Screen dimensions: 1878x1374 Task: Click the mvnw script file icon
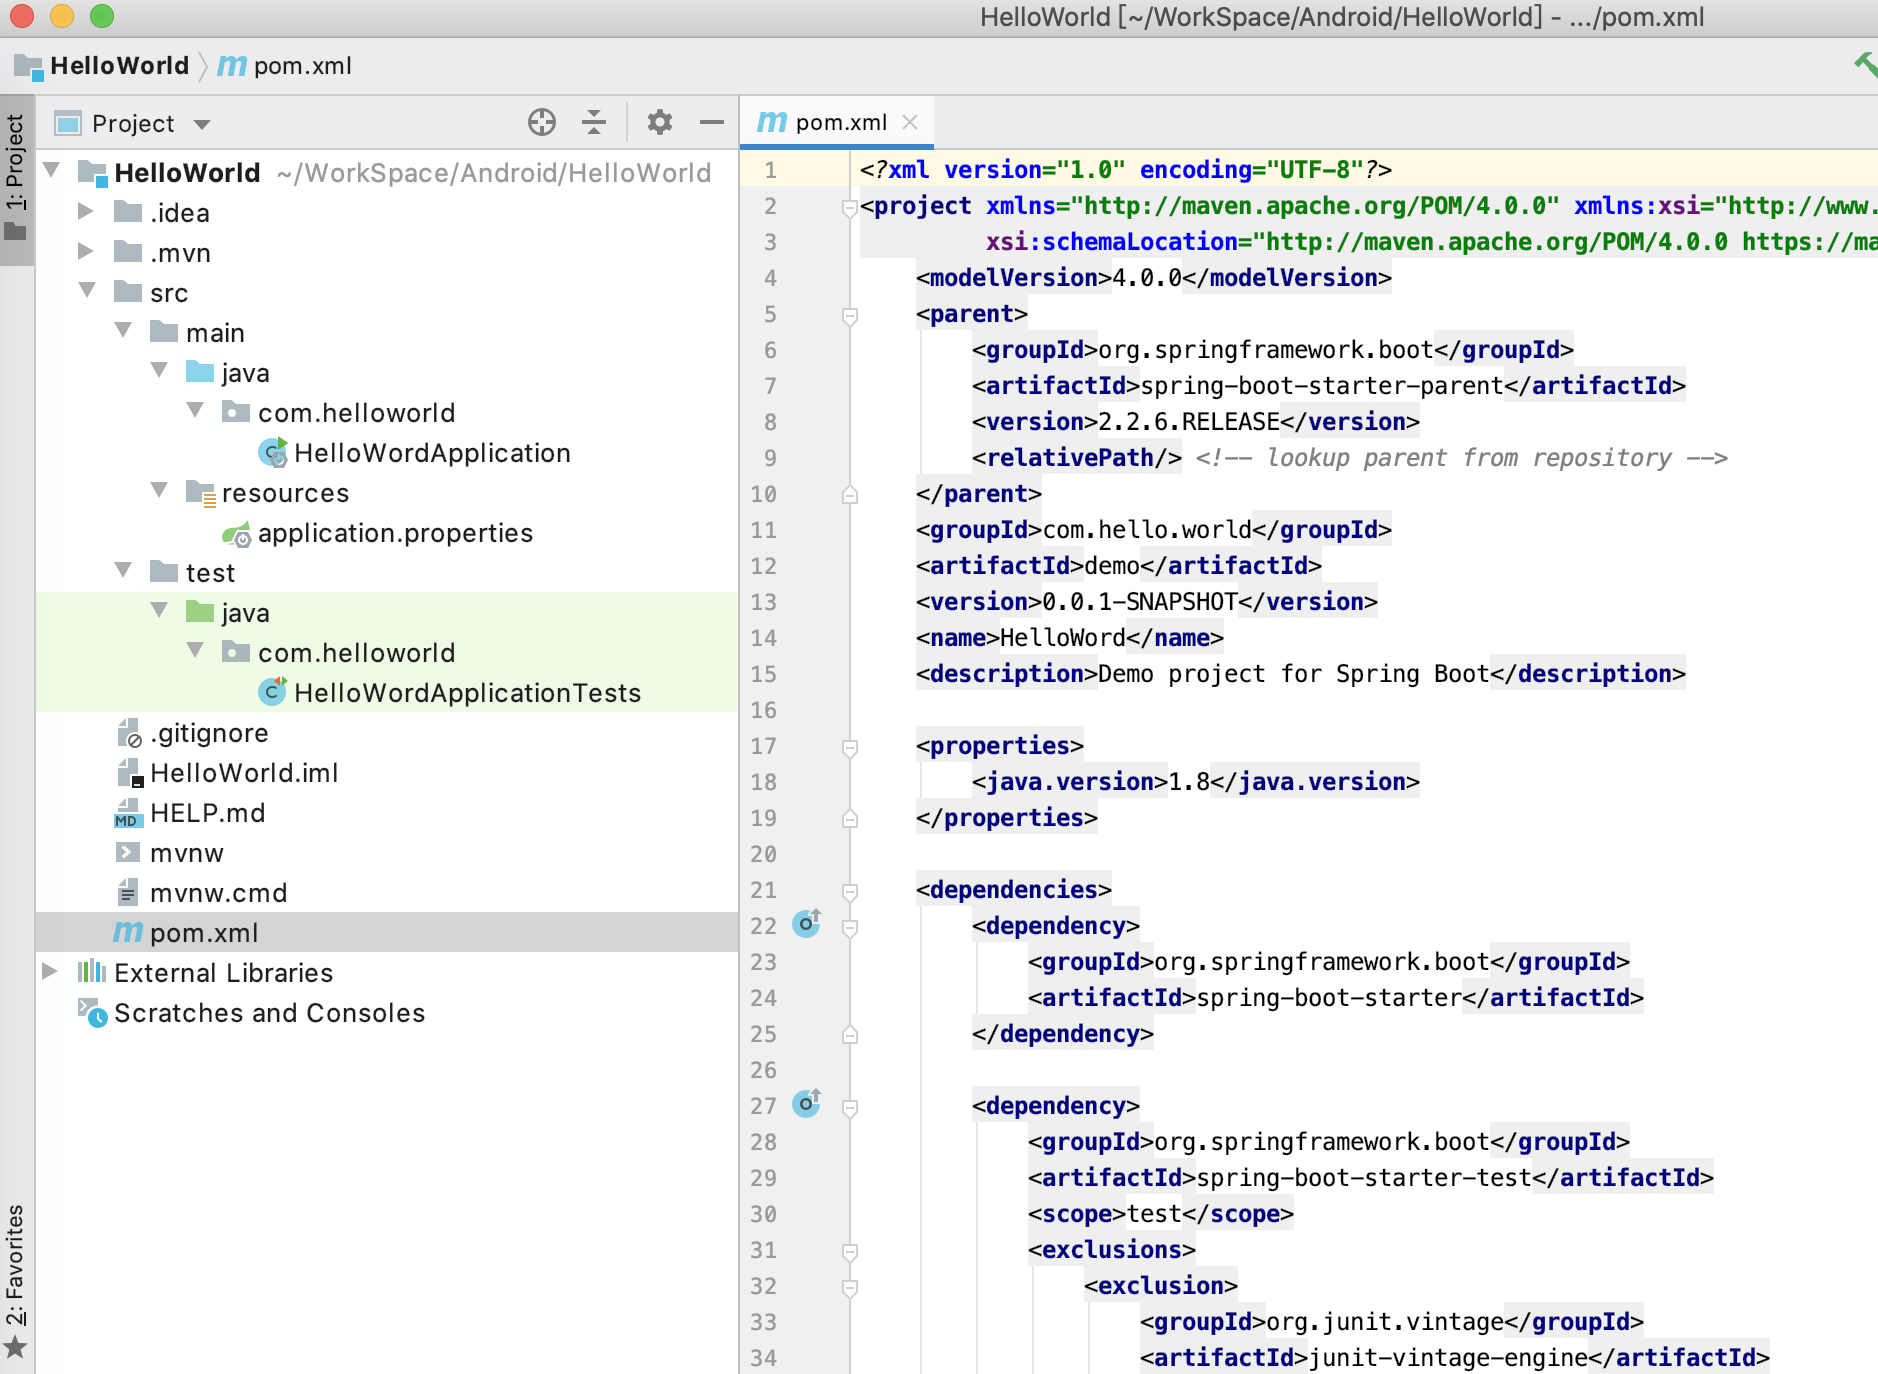pyautogui.click(x=127, y=853)
